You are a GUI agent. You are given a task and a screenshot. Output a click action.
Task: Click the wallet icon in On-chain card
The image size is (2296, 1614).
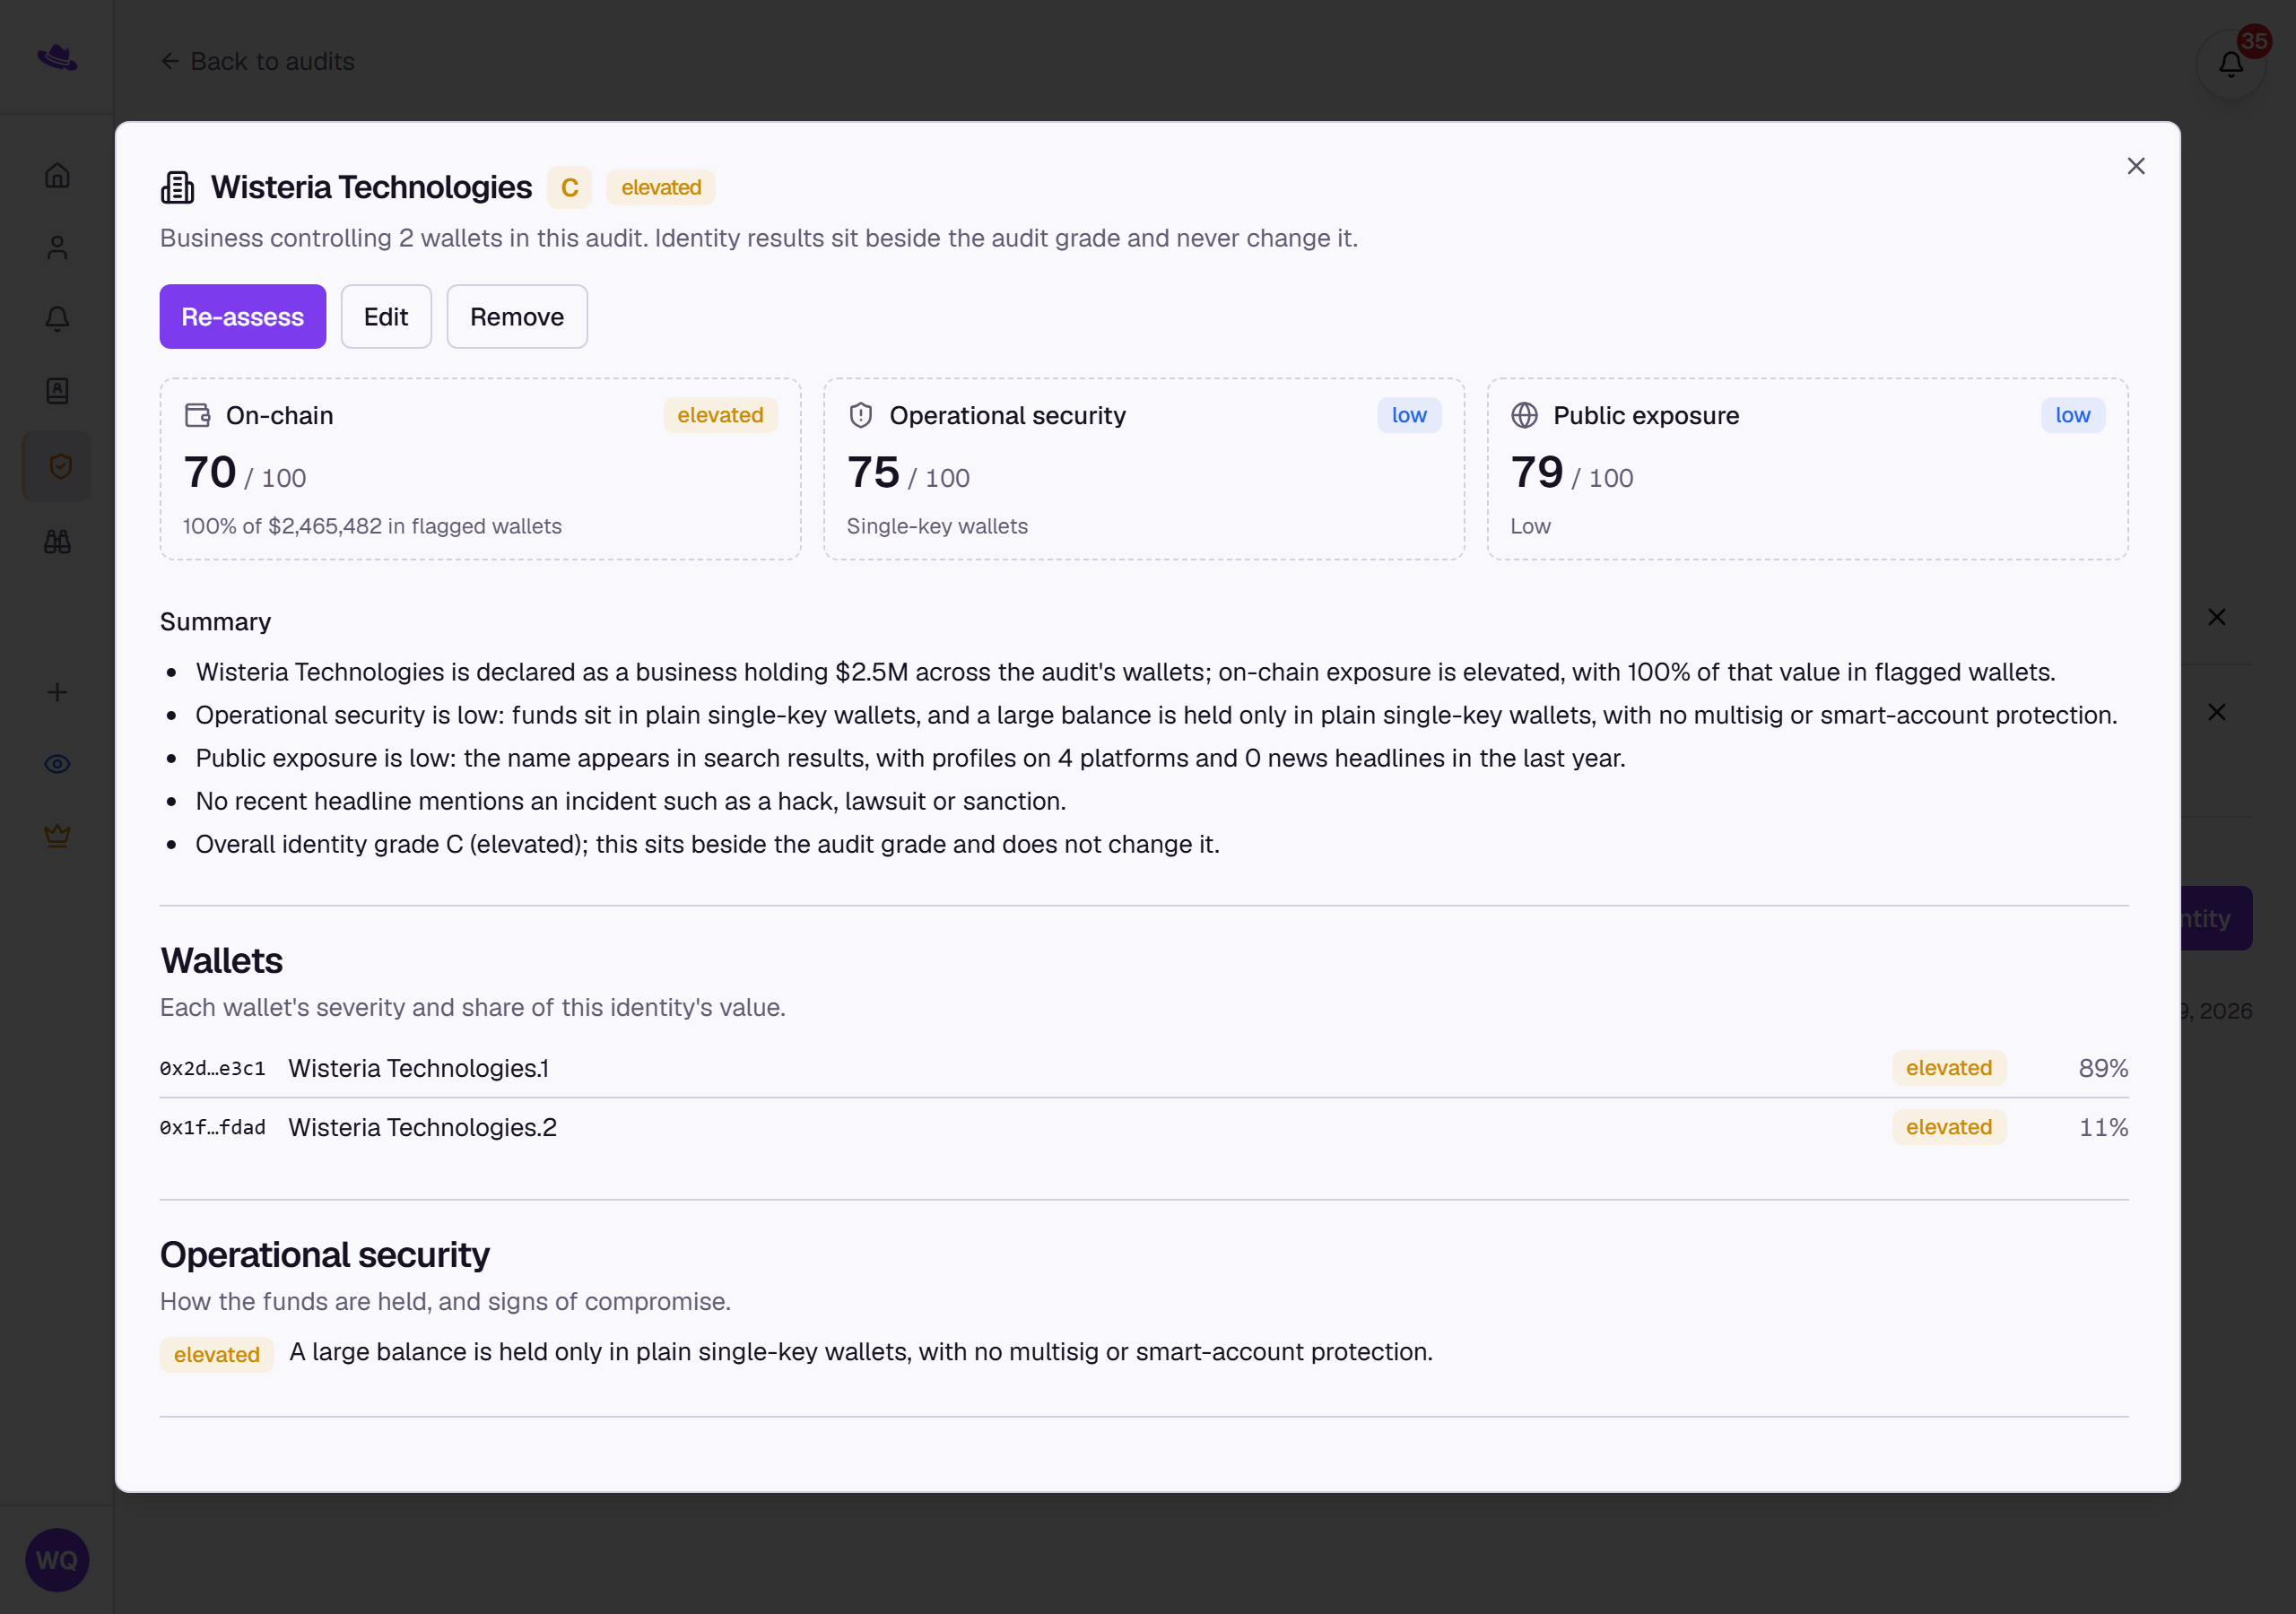pyautogui.click(x=198, y=415)
